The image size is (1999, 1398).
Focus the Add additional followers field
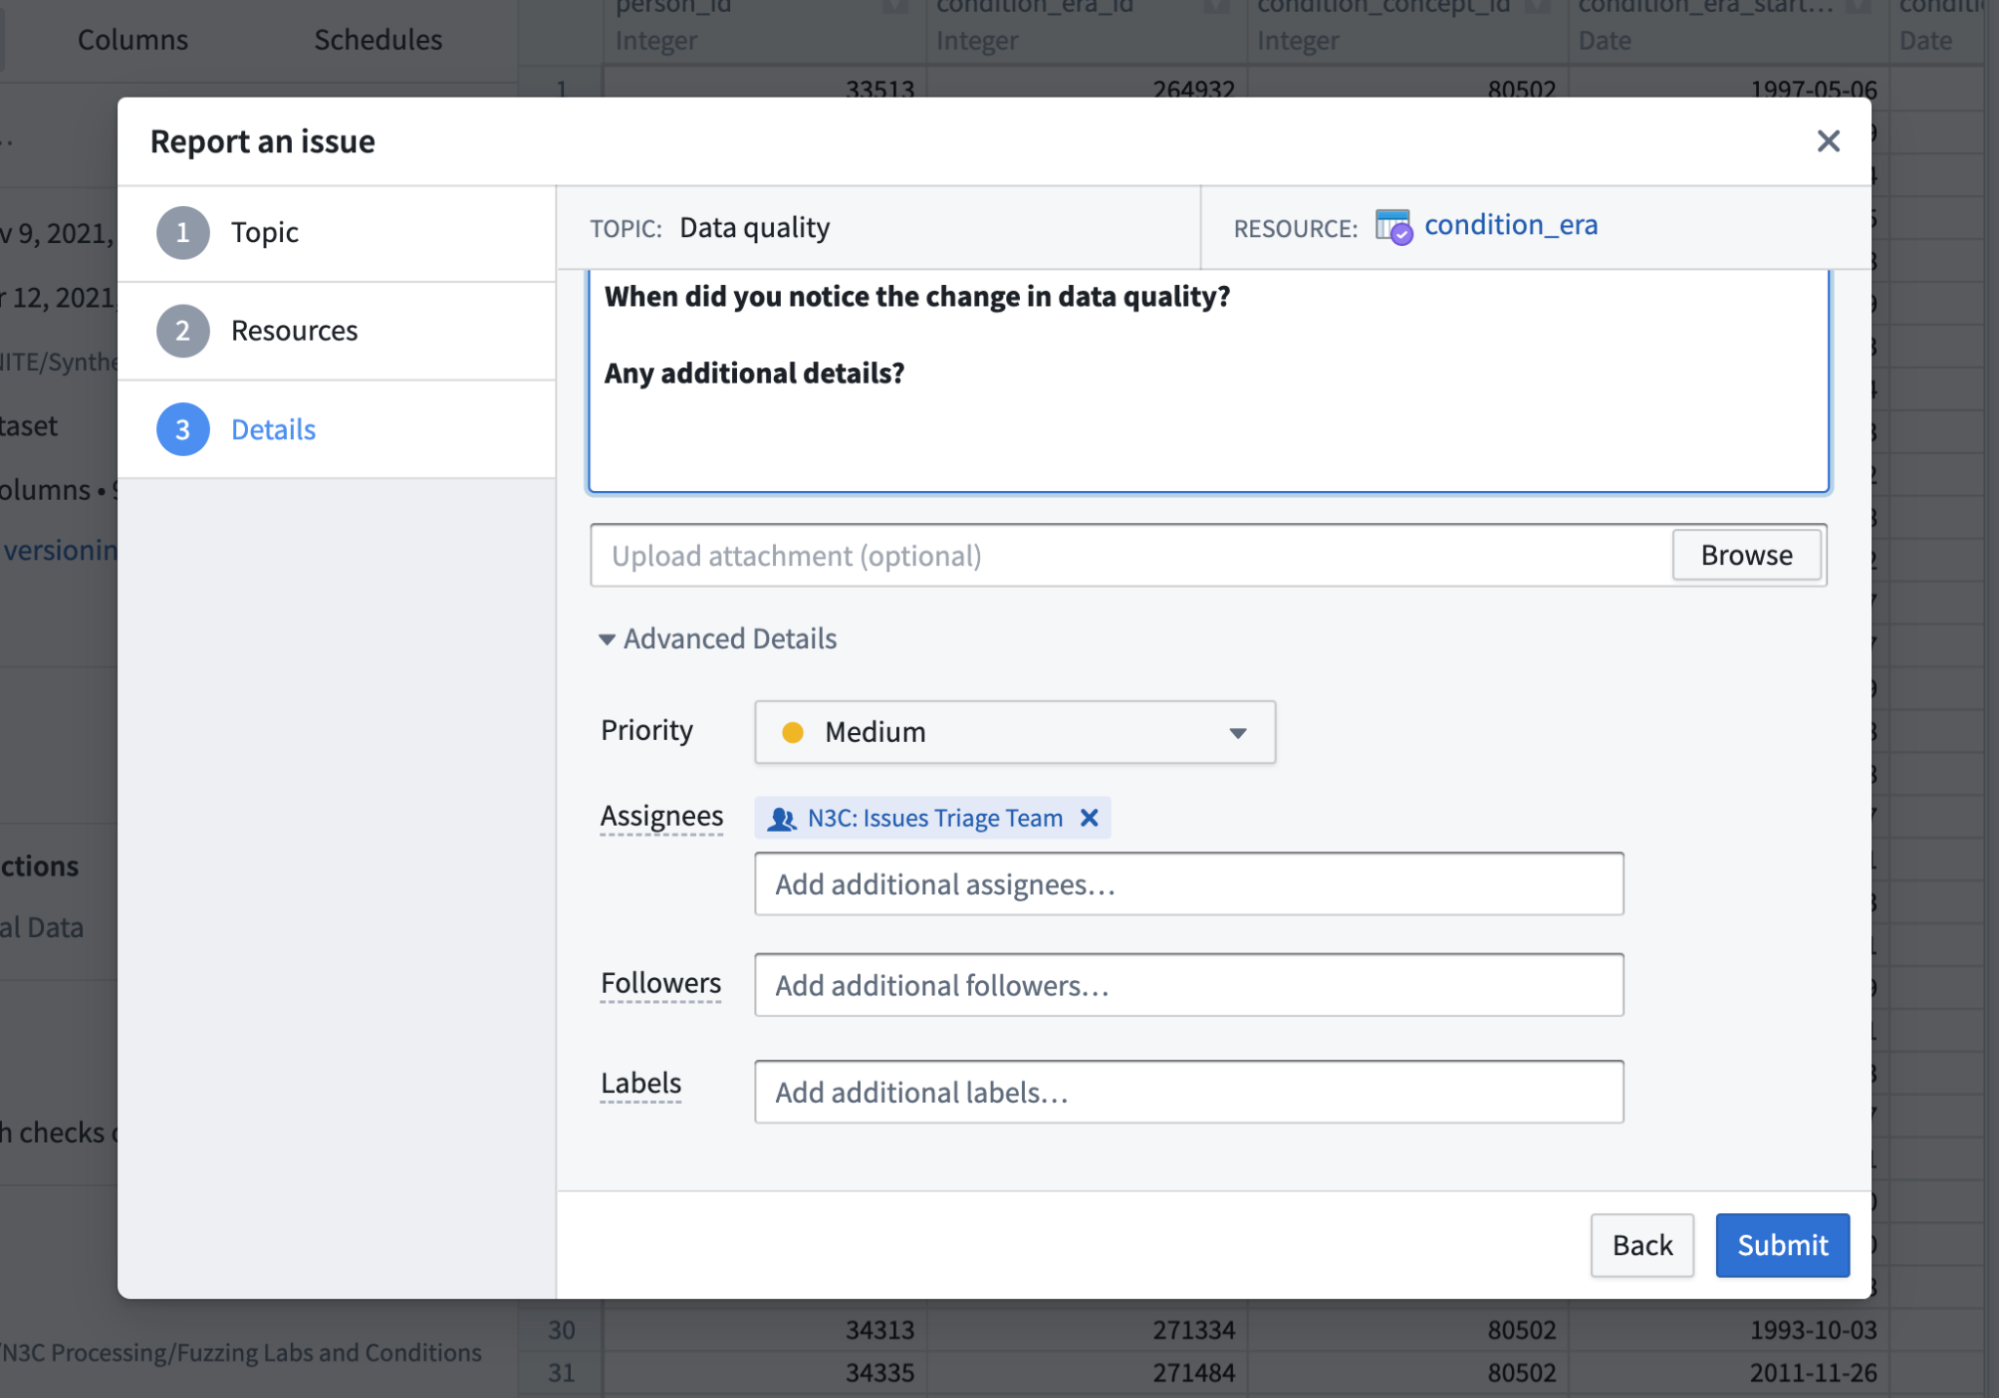tap(1188, 985)
